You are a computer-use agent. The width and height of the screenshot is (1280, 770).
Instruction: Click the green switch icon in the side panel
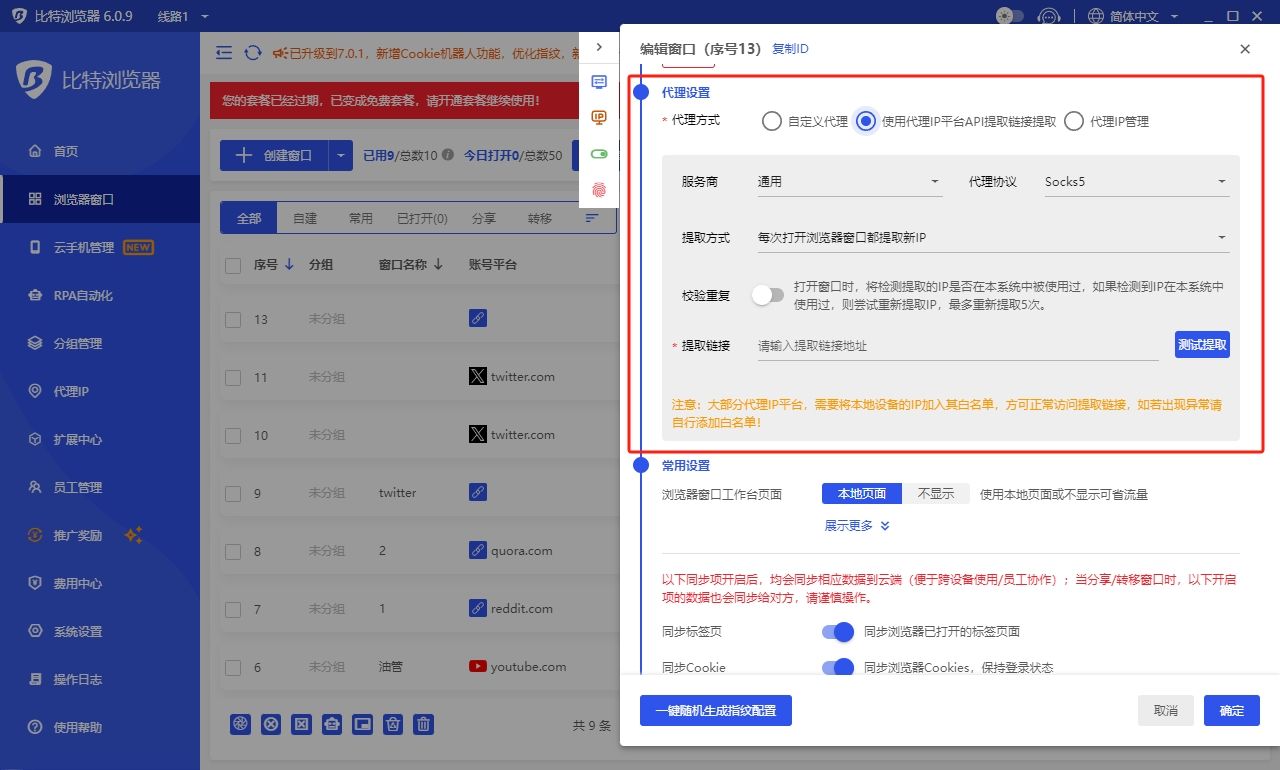point(598,154)
